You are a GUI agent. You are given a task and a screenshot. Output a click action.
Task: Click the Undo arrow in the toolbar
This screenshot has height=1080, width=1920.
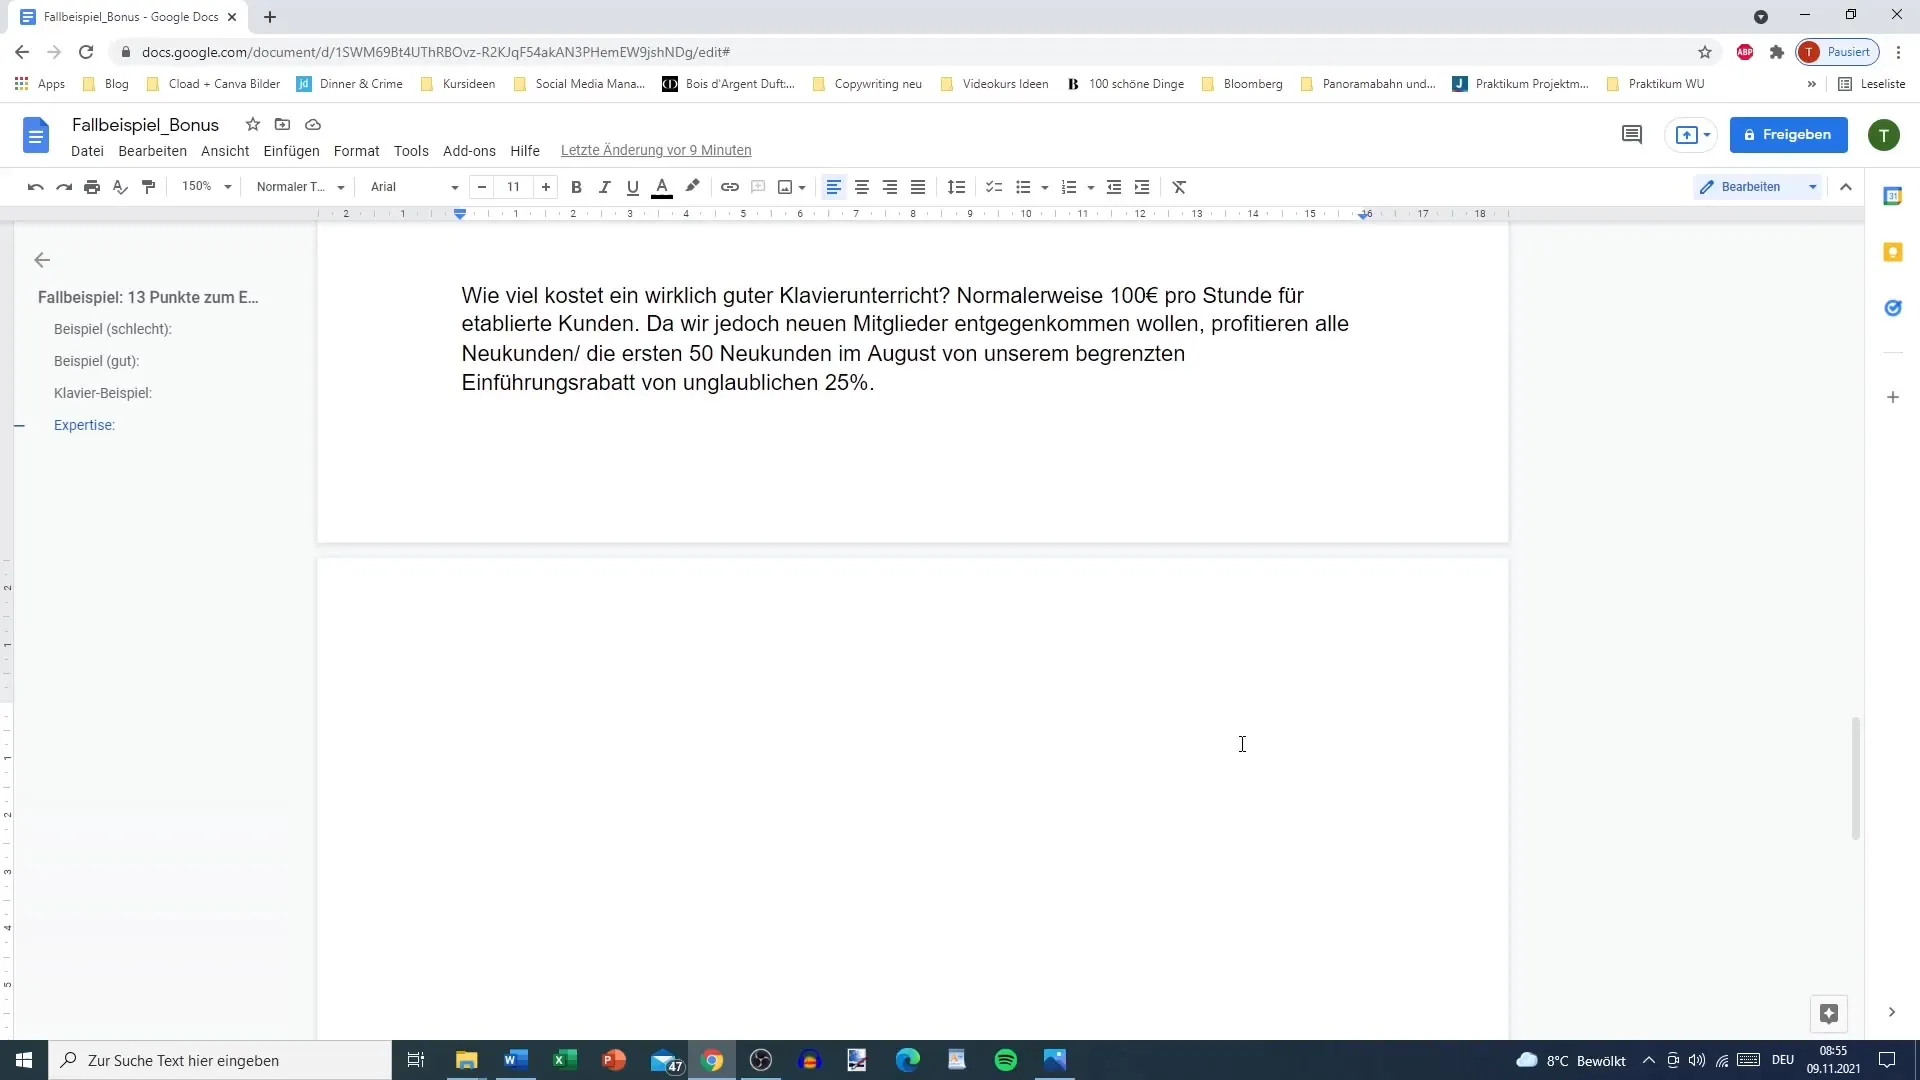36,187
